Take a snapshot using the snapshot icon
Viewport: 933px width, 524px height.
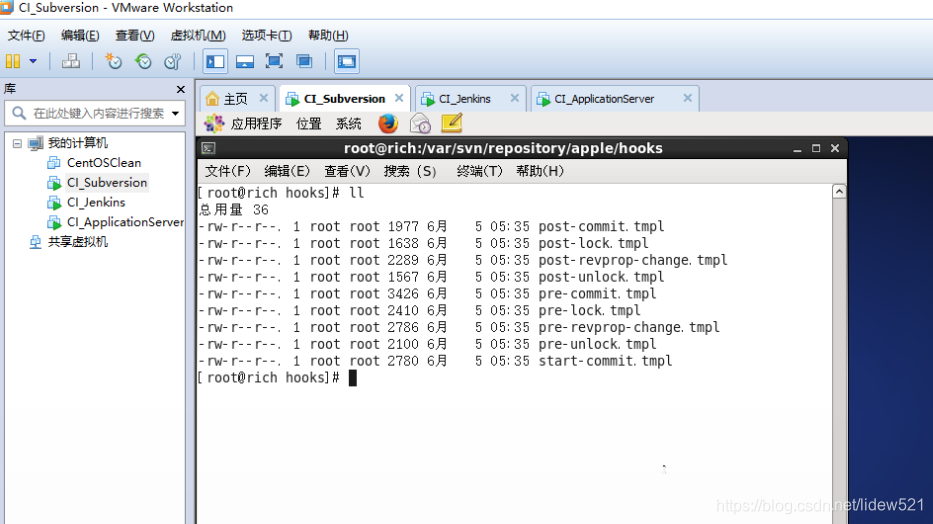pos(112,61)
